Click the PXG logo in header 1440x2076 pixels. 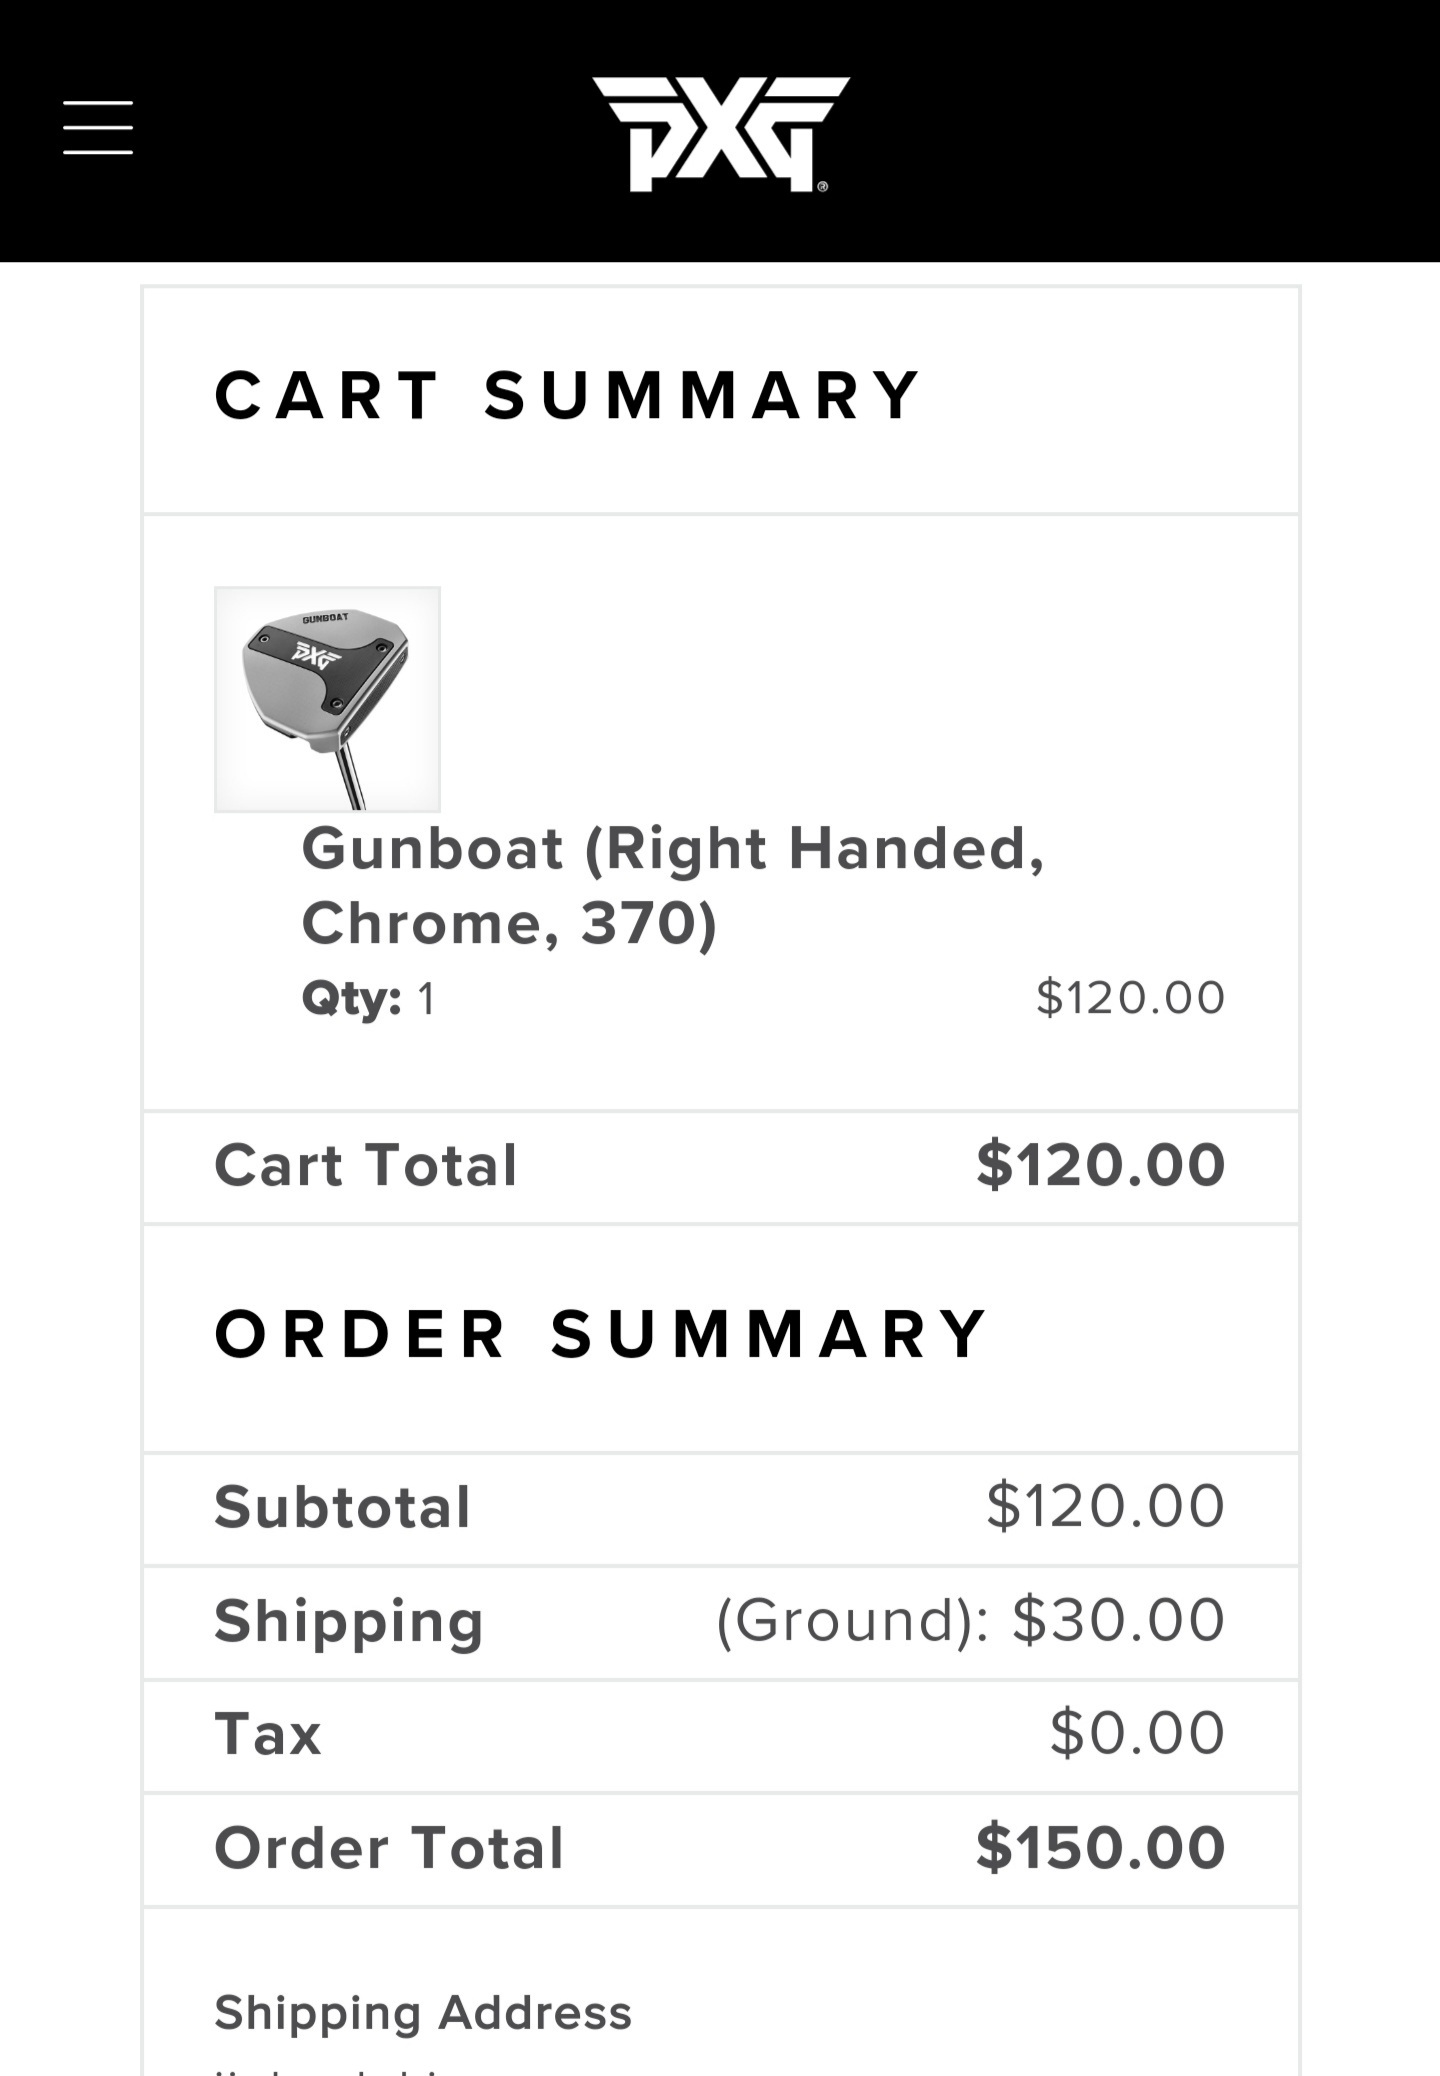[720, 133]
